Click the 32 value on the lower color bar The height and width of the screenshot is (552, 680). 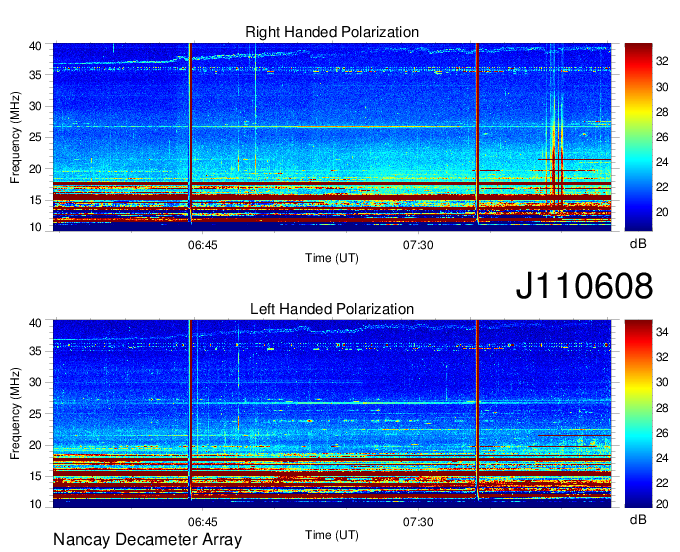tap(662, 357)
